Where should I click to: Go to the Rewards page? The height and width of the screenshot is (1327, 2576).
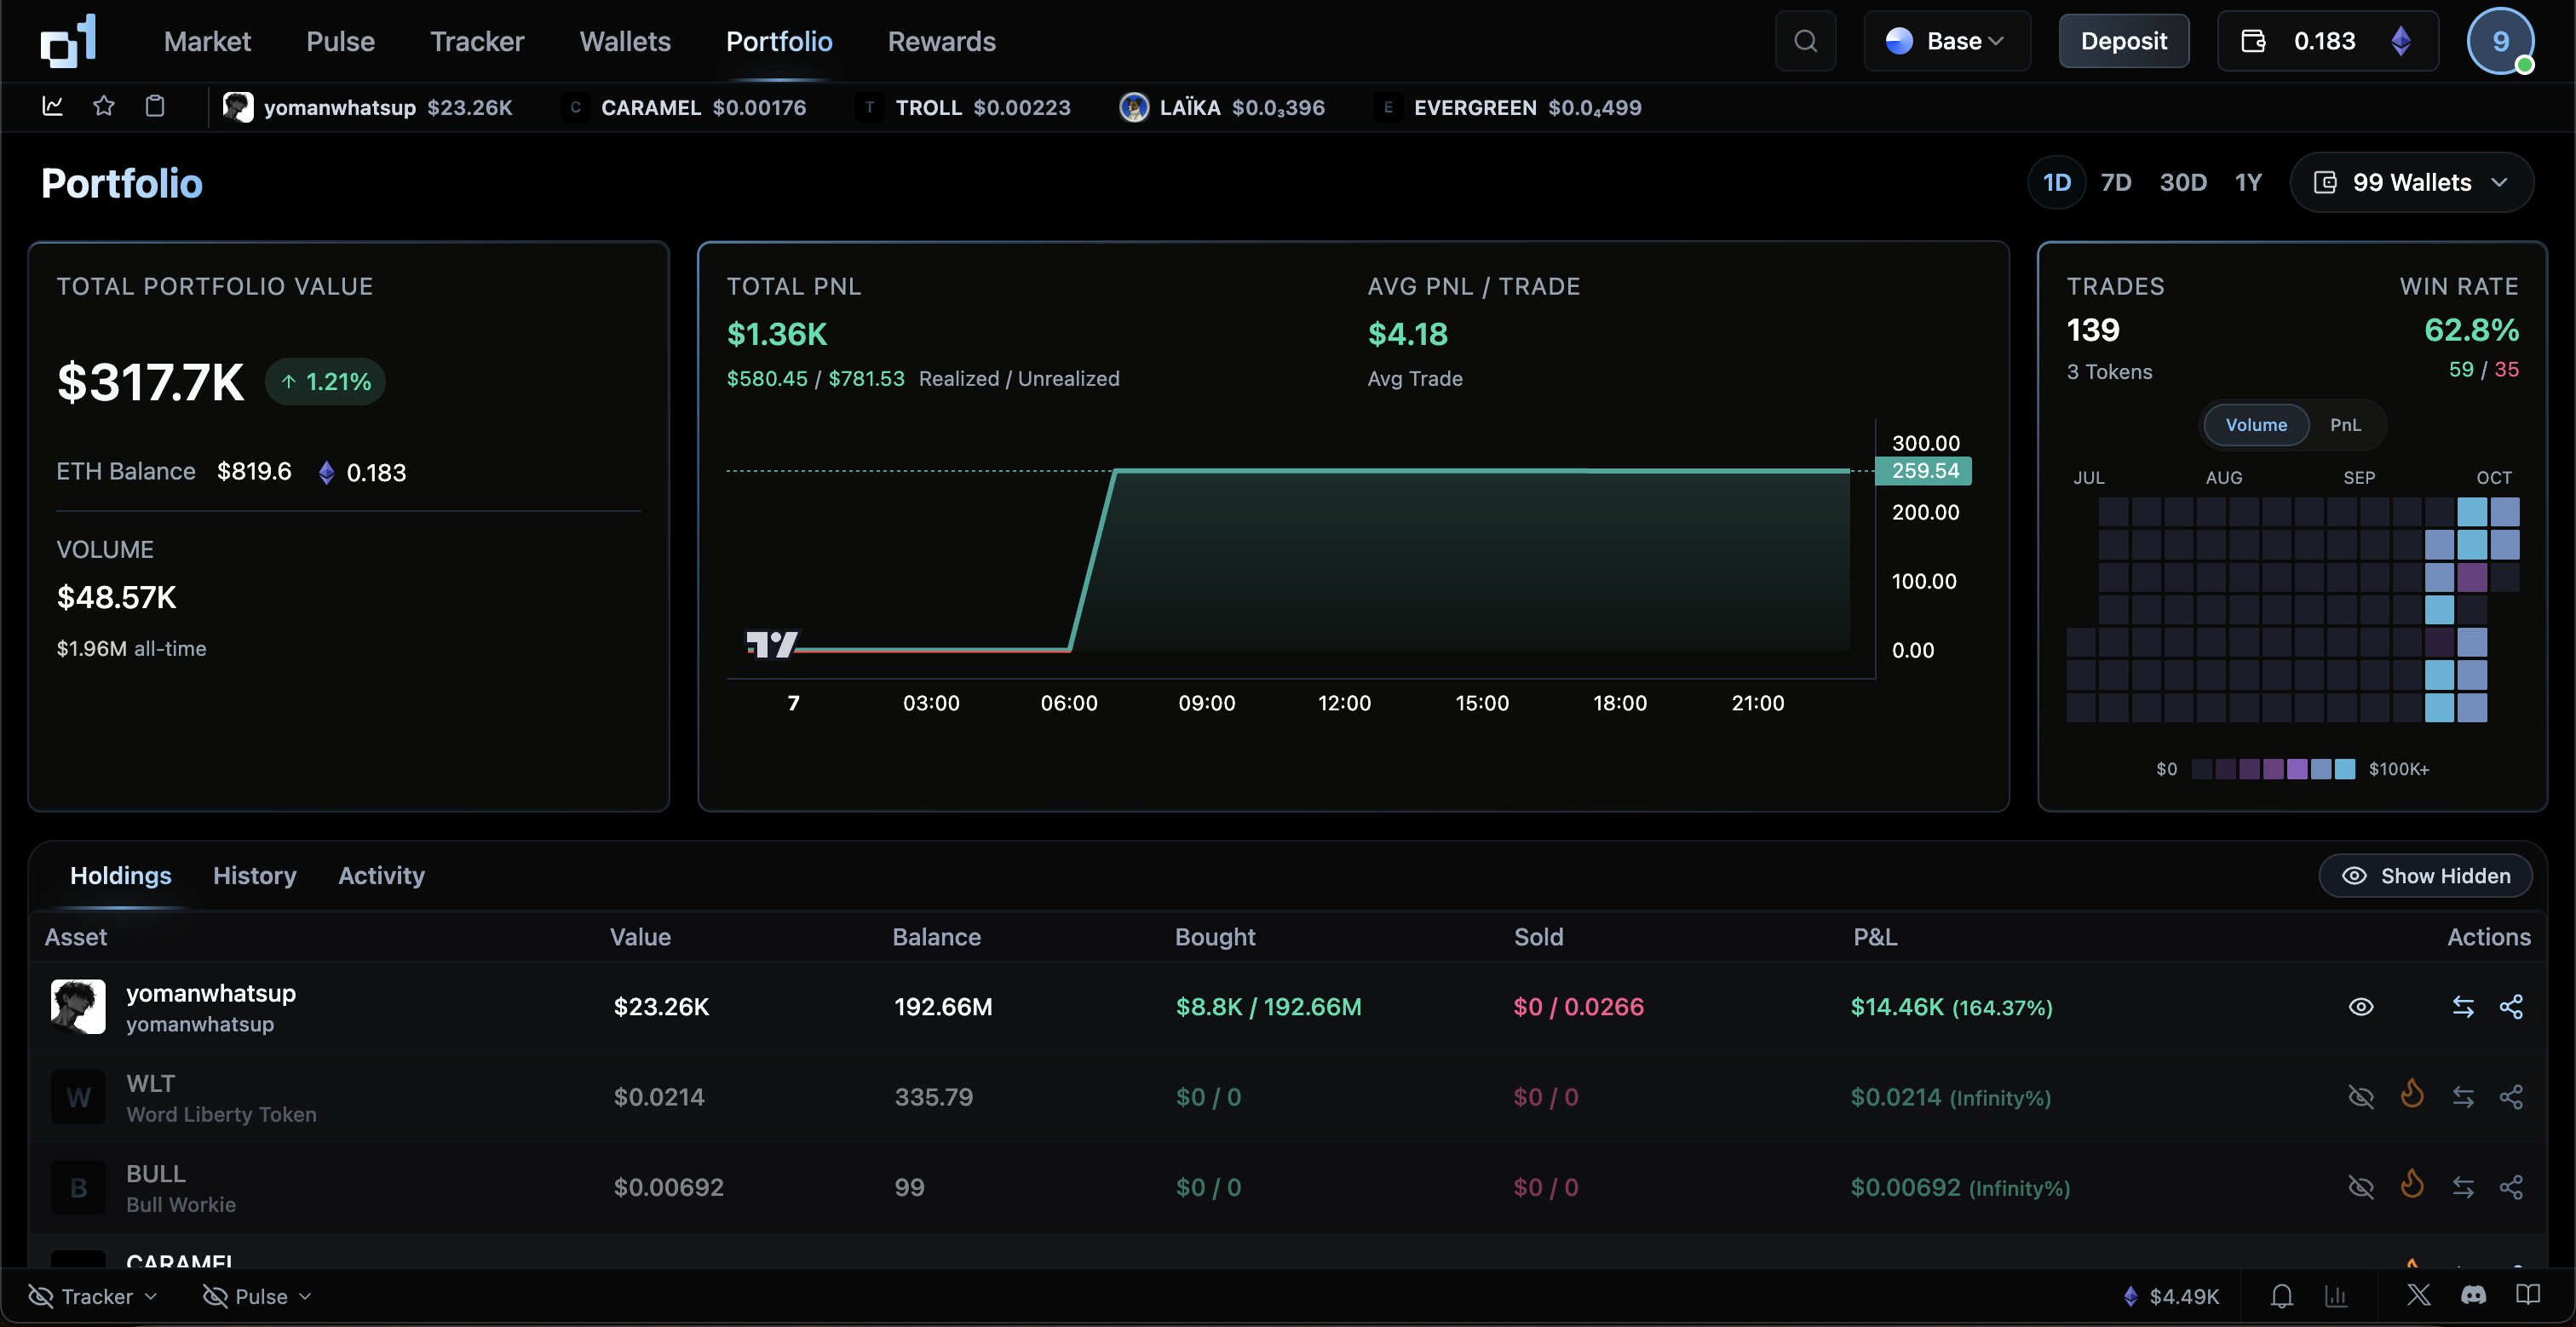tap(941, 41)
